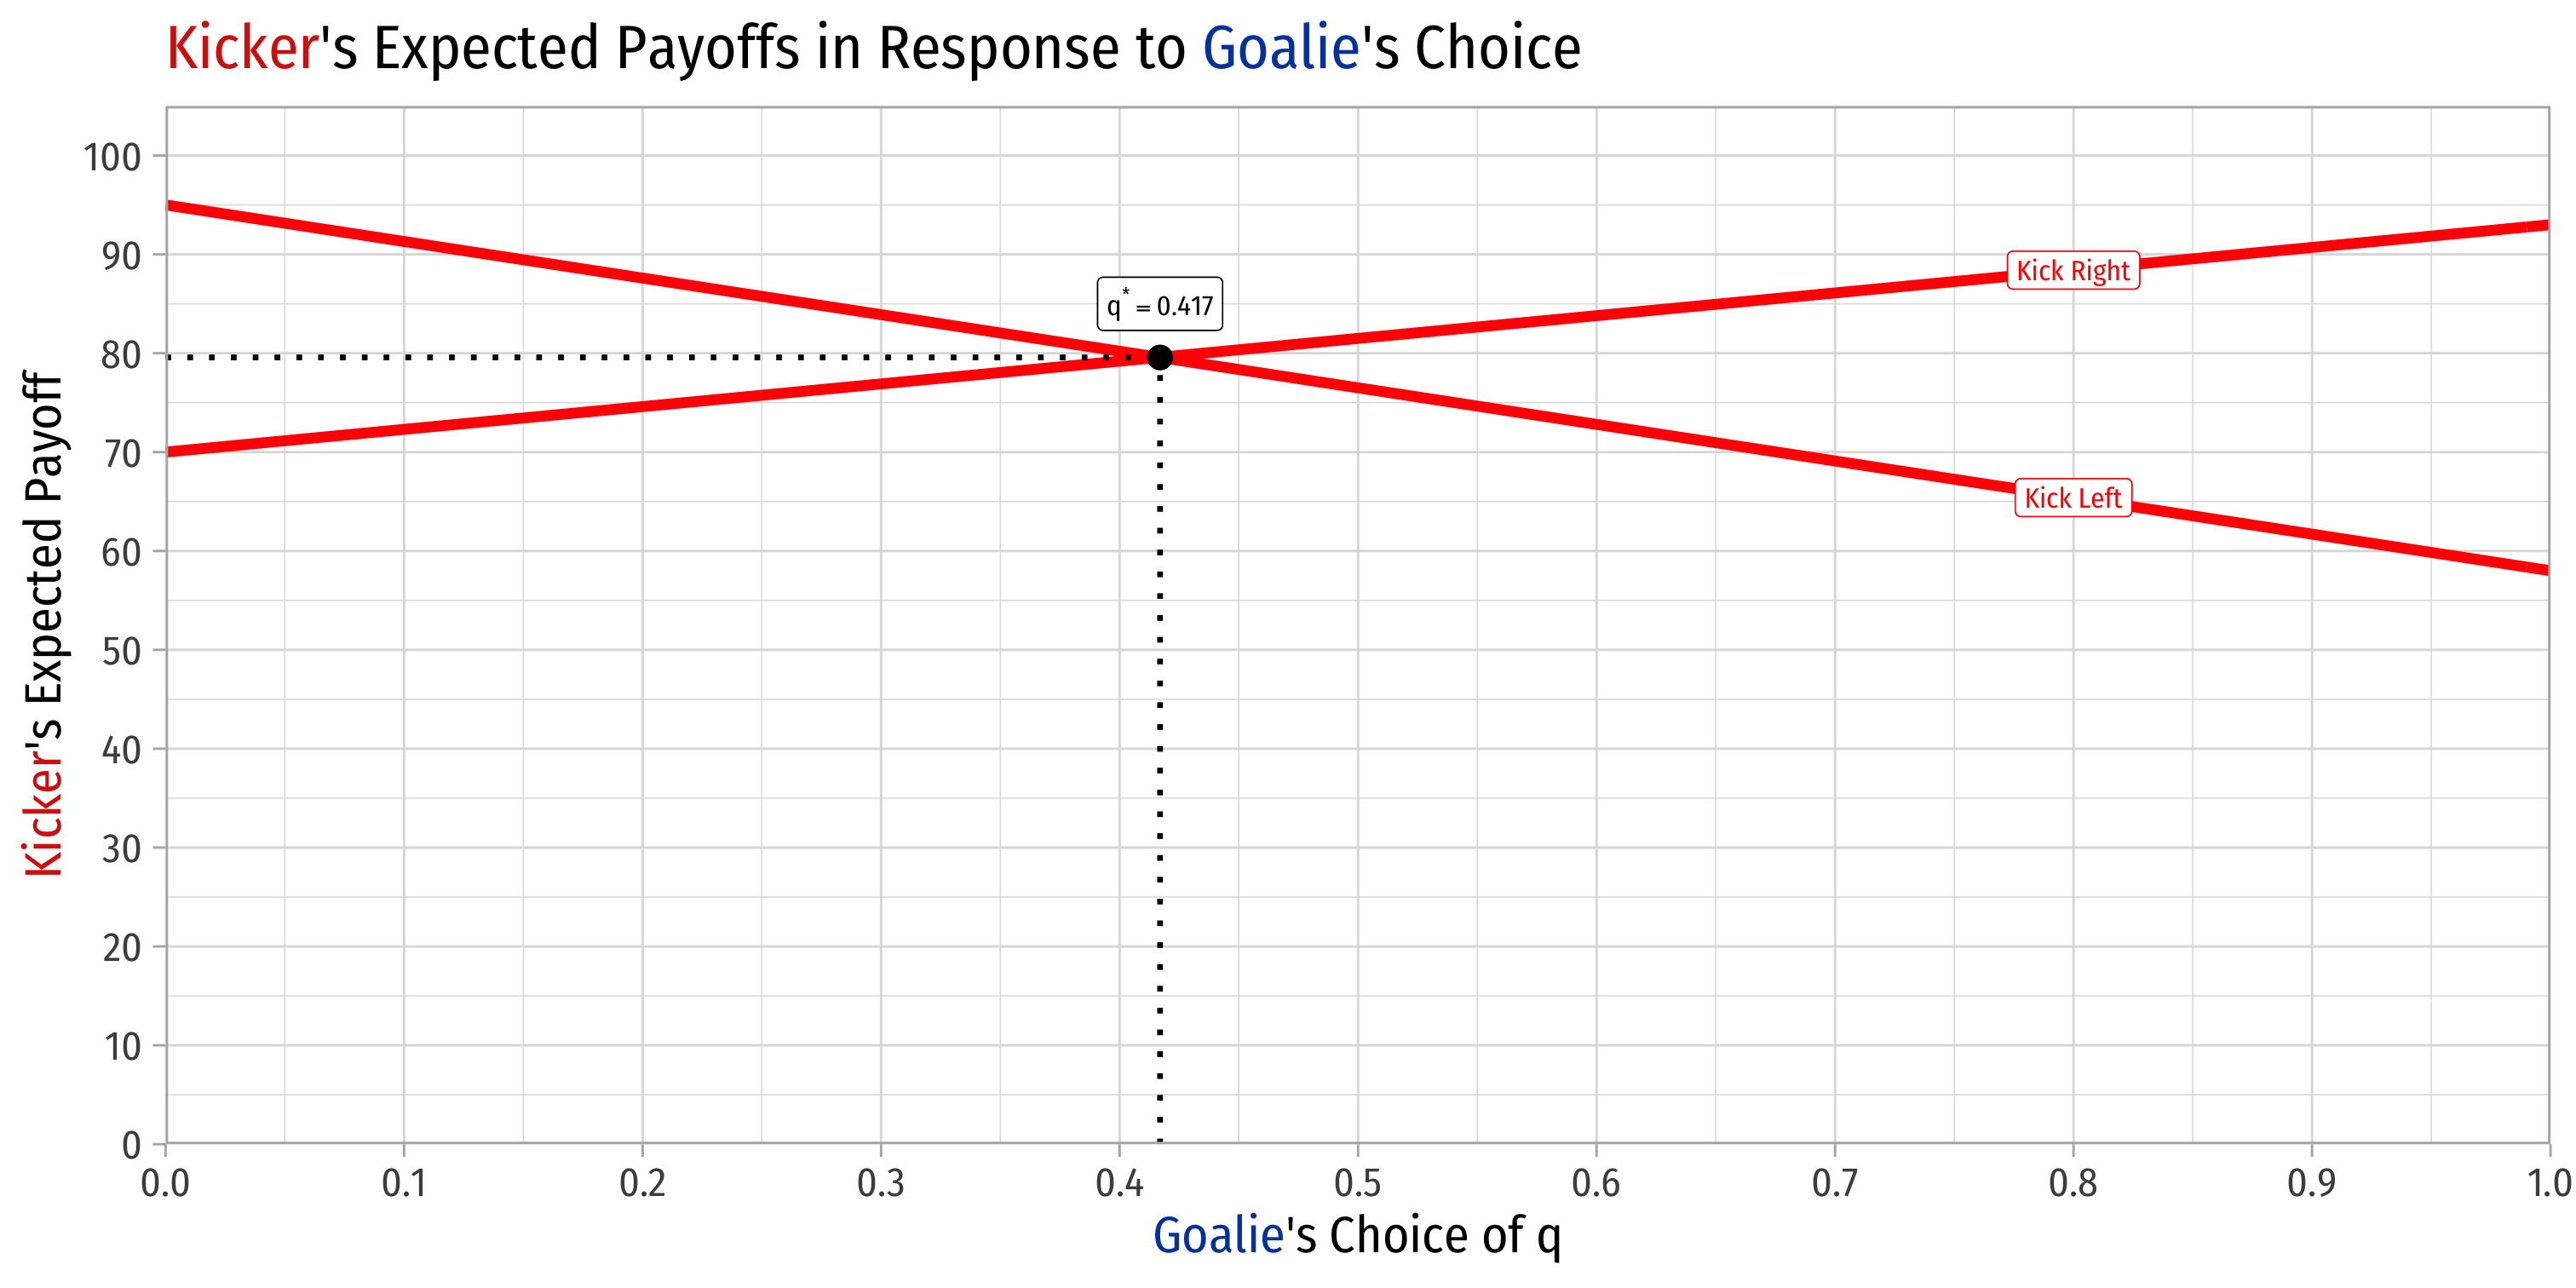Click the 0.4 tick label on x-axis
The image size is (2576, 1288).
pyautogui.click(x=1119, y=1183)
